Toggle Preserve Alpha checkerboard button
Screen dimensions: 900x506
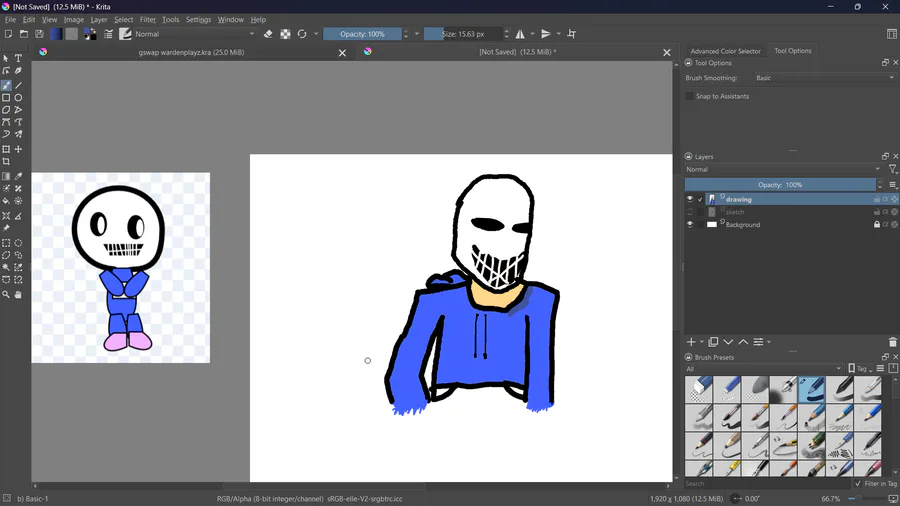pyautogui.click(x=285, y=34)
